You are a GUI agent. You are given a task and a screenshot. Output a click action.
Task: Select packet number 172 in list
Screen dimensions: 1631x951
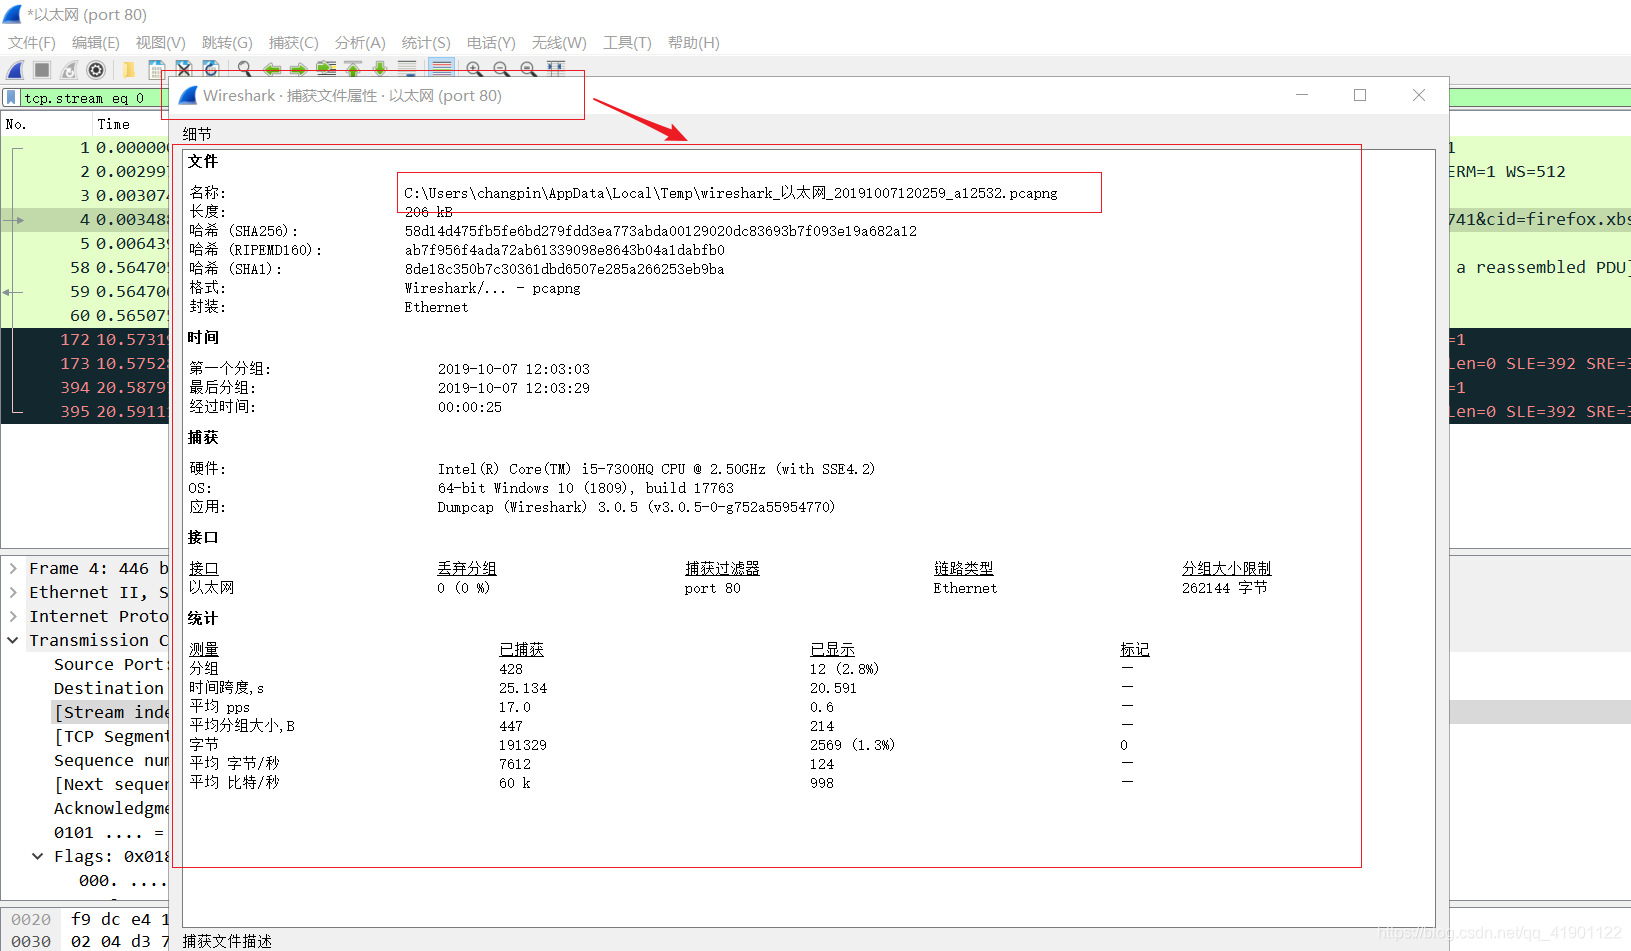[86, 339]
